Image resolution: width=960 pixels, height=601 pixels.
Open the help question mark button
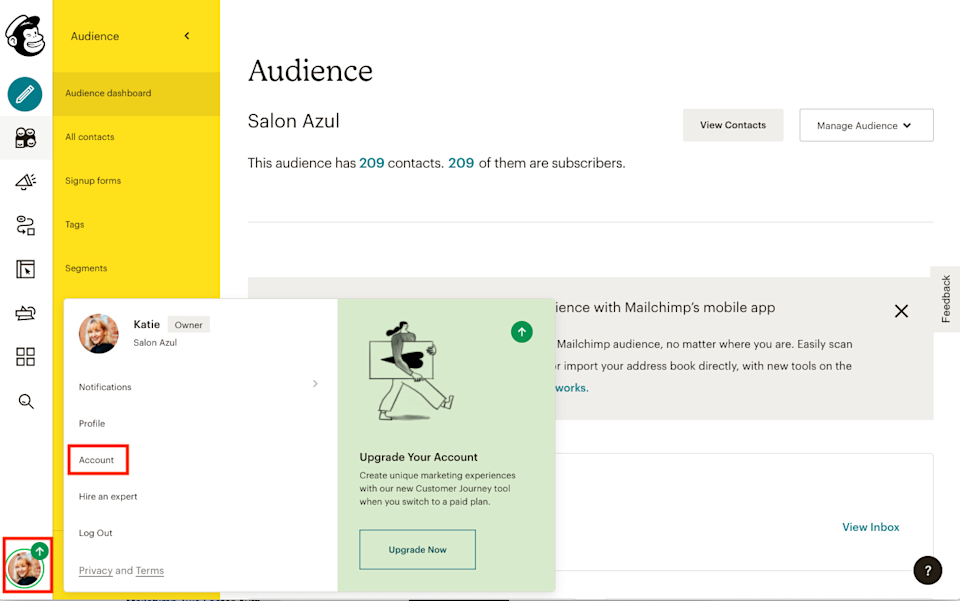coord(927,570)
